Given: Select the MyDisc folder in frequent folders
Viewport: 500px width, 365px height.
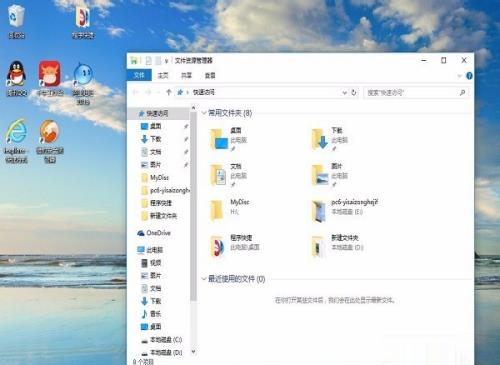Looking at the screenshot, I should click(229, 210).
